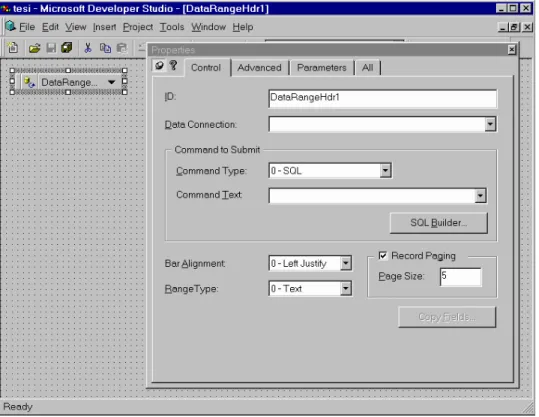This screenshot has width=539, height=417.
Task: Open the View menu
Action: [76, 27]
